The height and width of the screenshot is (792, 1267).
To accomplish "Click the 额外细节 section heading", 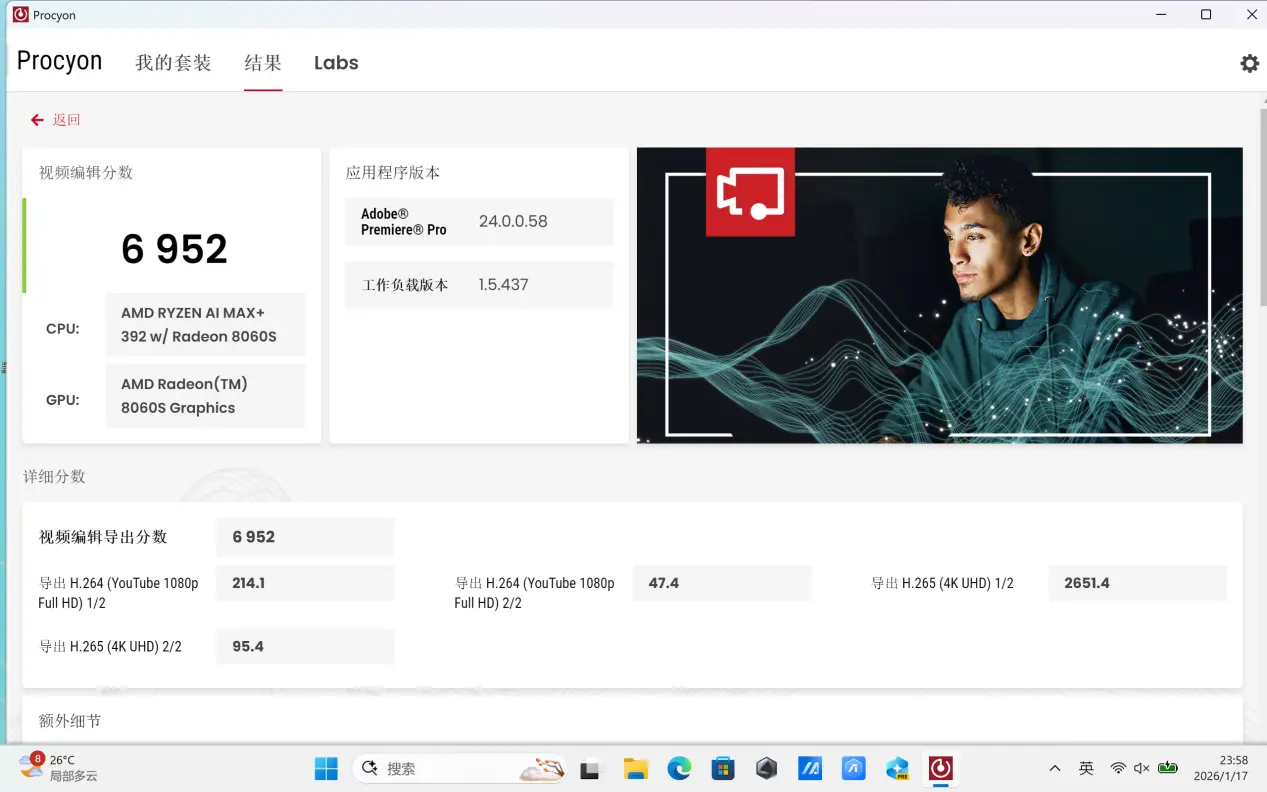I will (x=70, y=721).
